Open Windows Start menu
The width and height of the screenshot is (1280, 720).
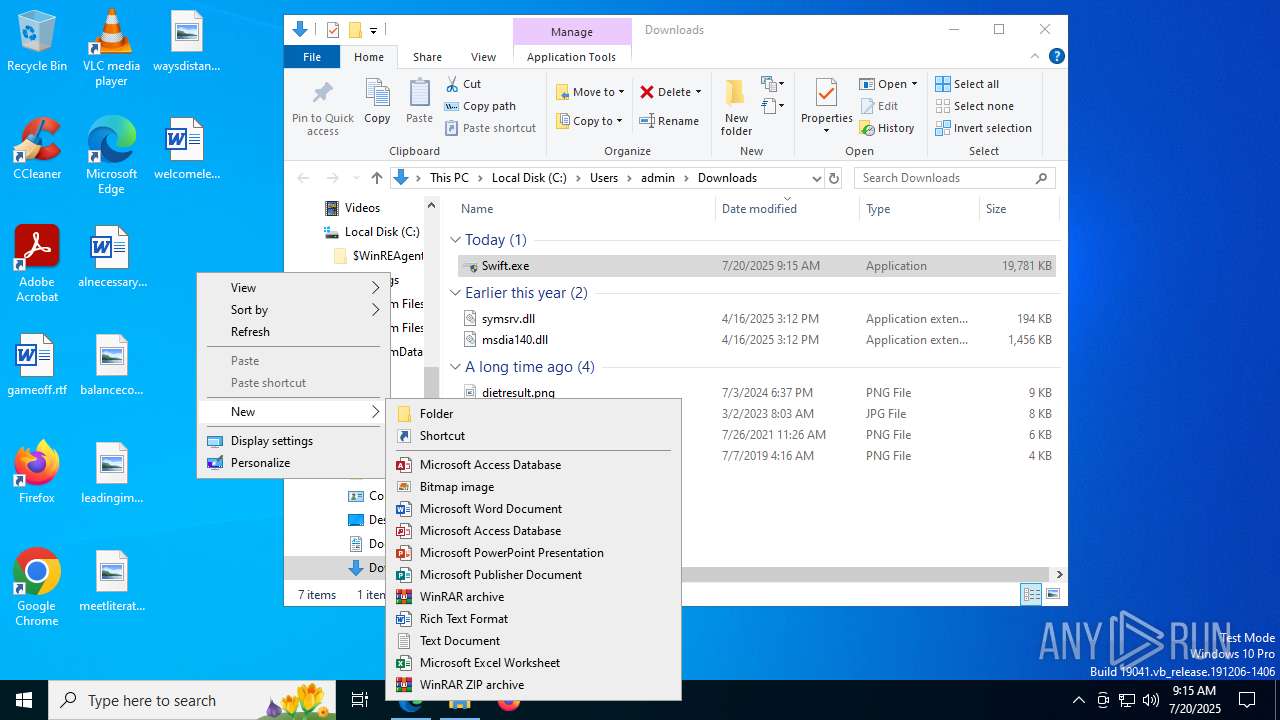[x=24, y=700]
